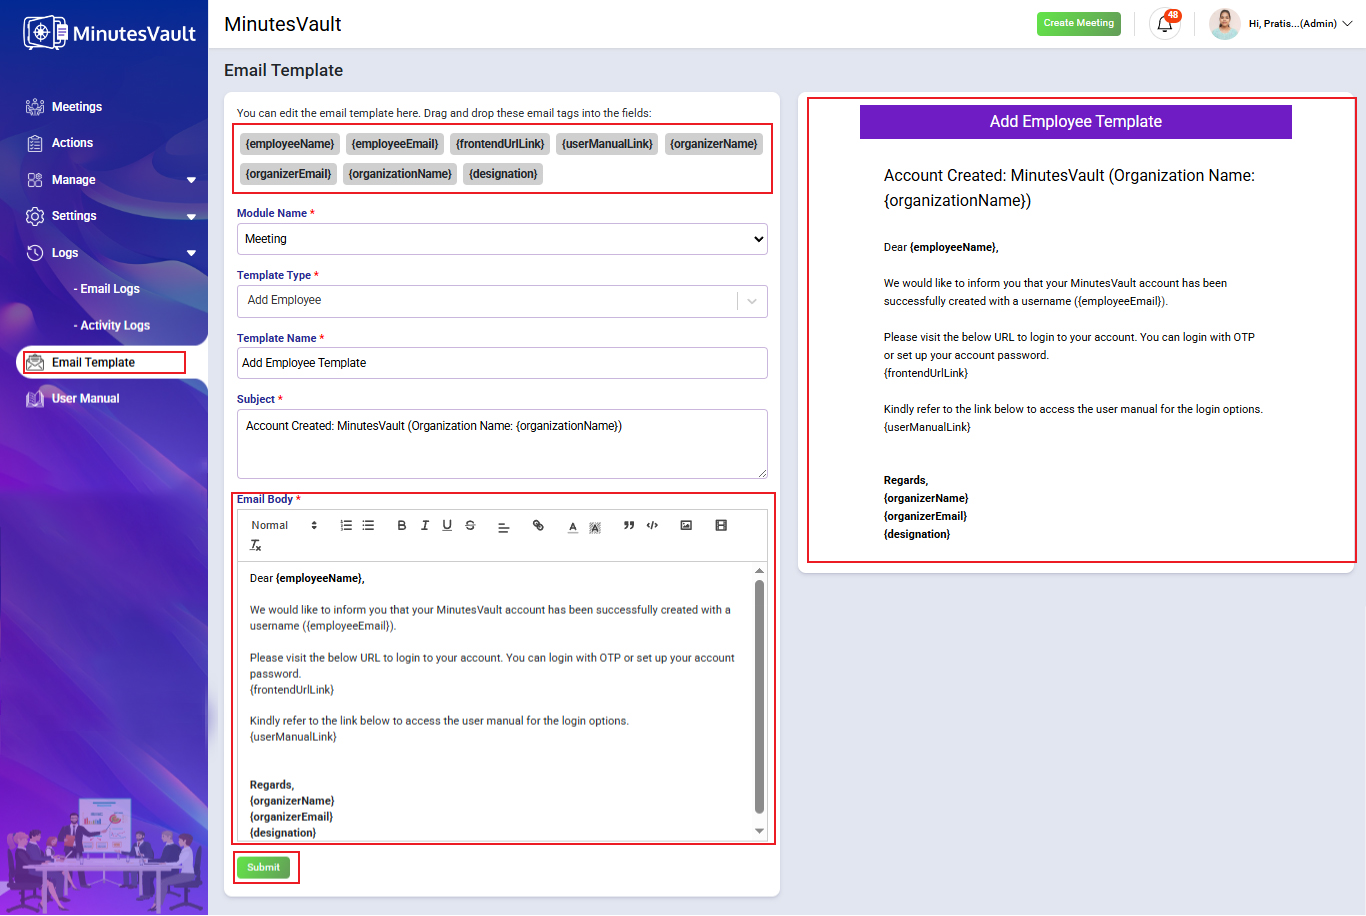Open the Module Name dropdown

pos(502,239)
